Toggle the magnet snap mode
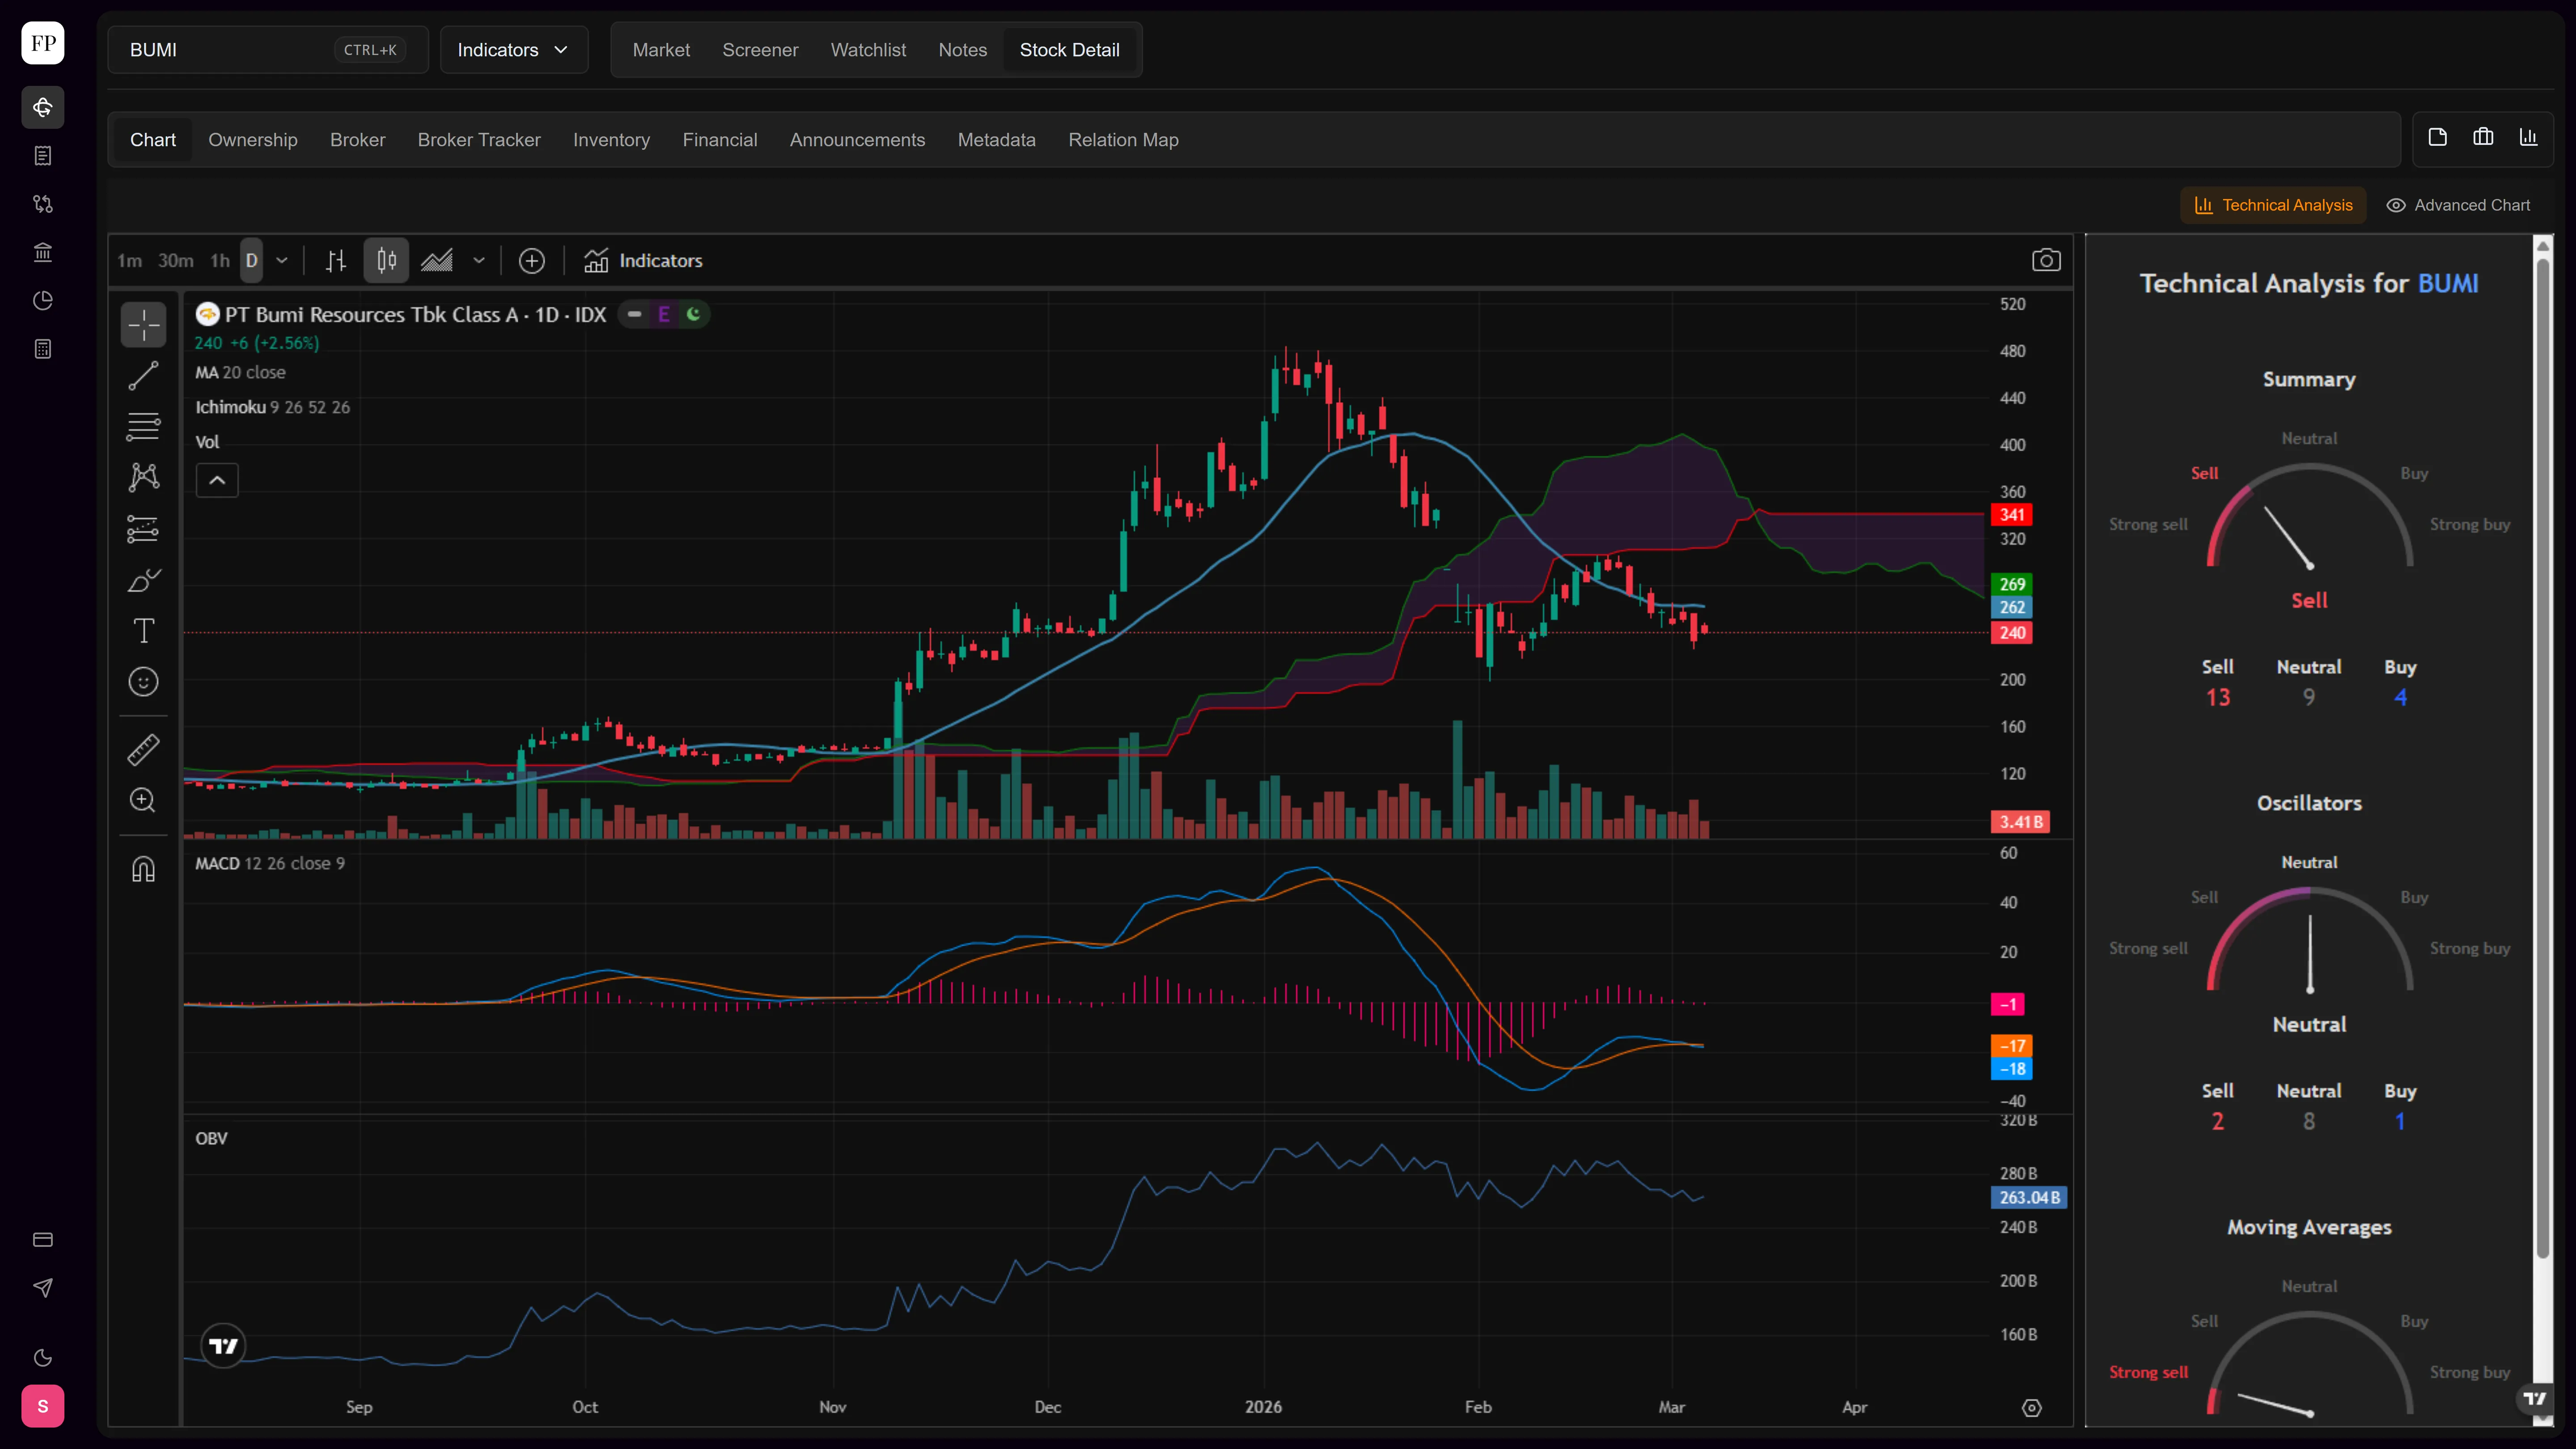The width and height of the screenshot is (2576, 1449). point(143,869)
